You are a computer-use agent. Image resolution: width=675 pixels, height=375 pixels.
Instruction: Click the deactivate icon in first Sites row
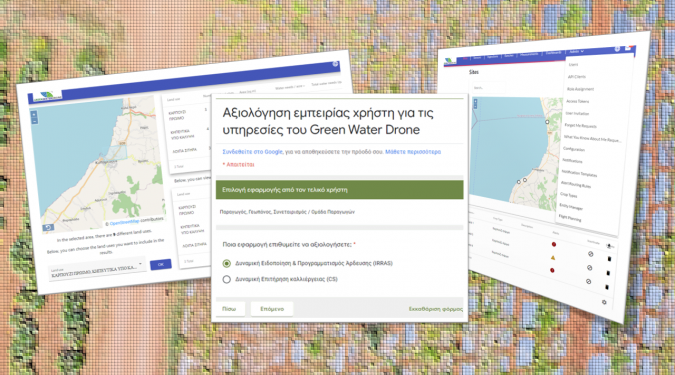point(591,254)
